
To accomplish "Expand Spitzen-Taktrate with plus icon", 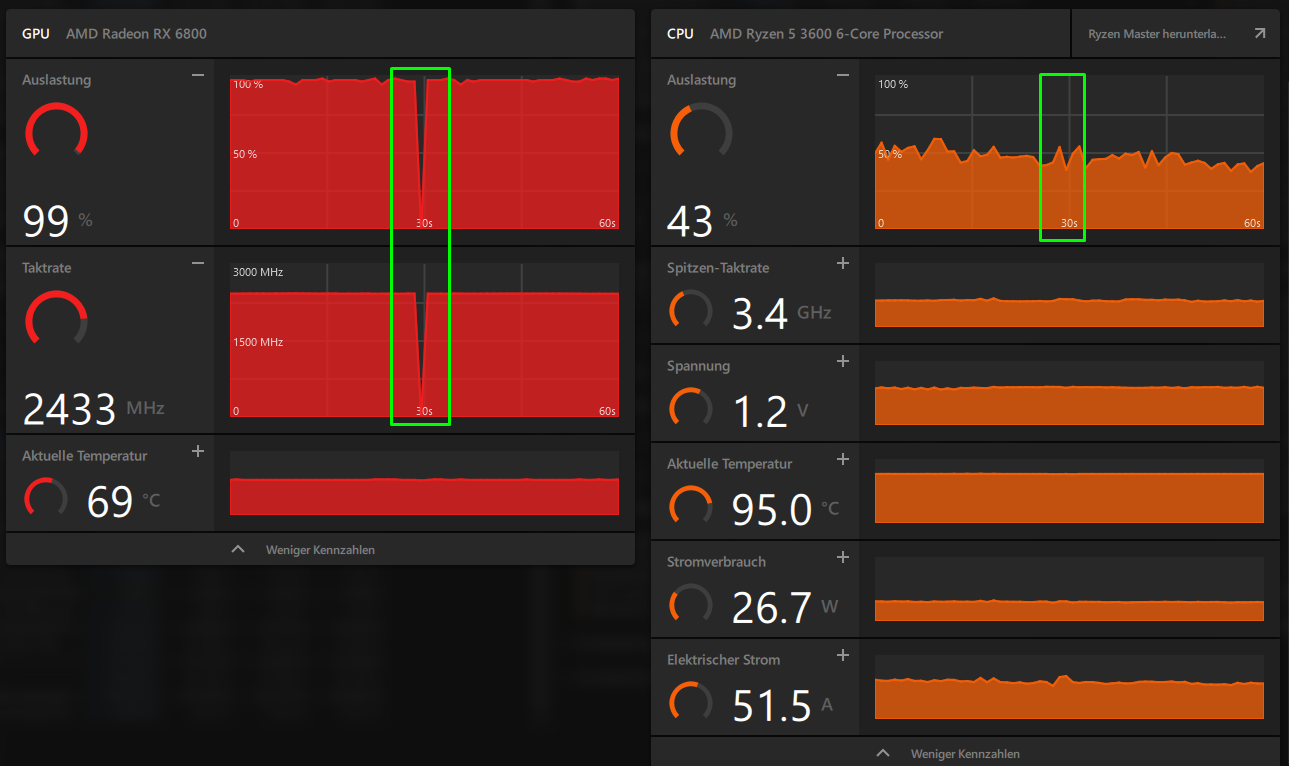I will point(843,263).
